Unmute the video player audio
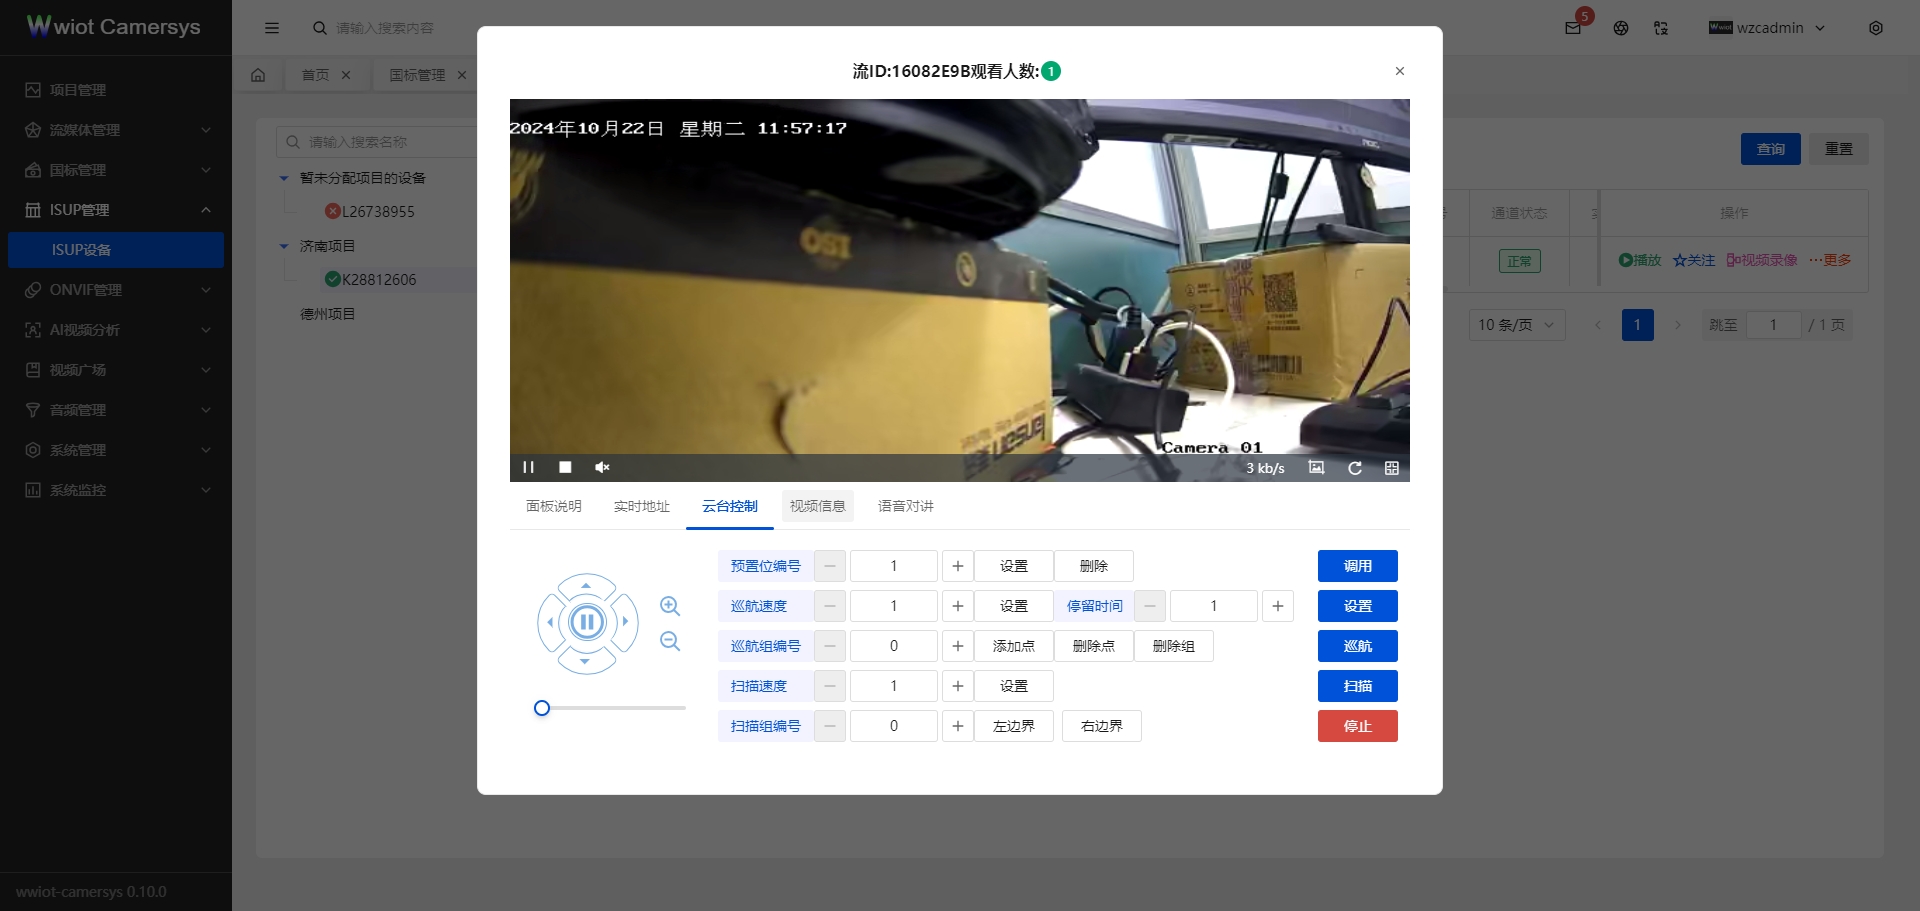The height and width of the screenshot is (911, 1920). pyautogui.click(x=602, y=467)
